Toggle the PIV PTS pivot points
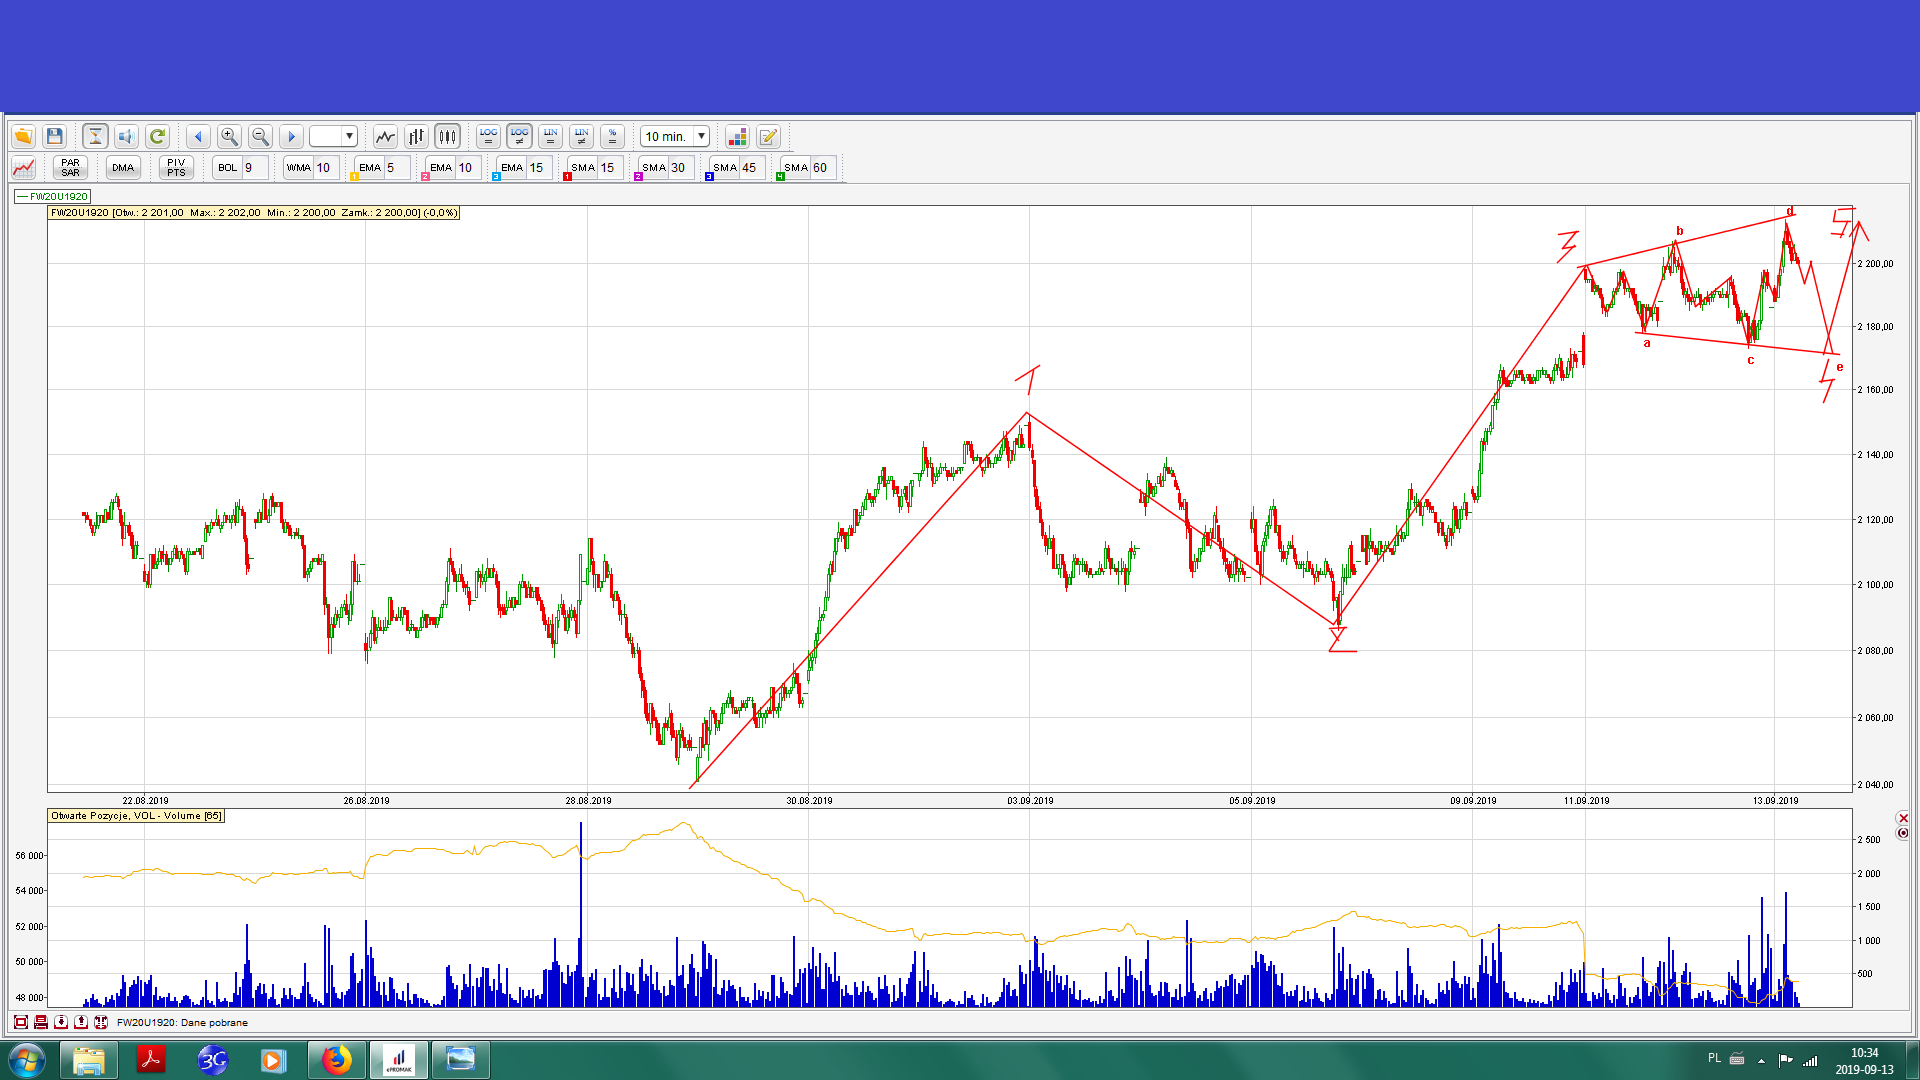Screen dimensions: 1920x1080 [176, 168]
